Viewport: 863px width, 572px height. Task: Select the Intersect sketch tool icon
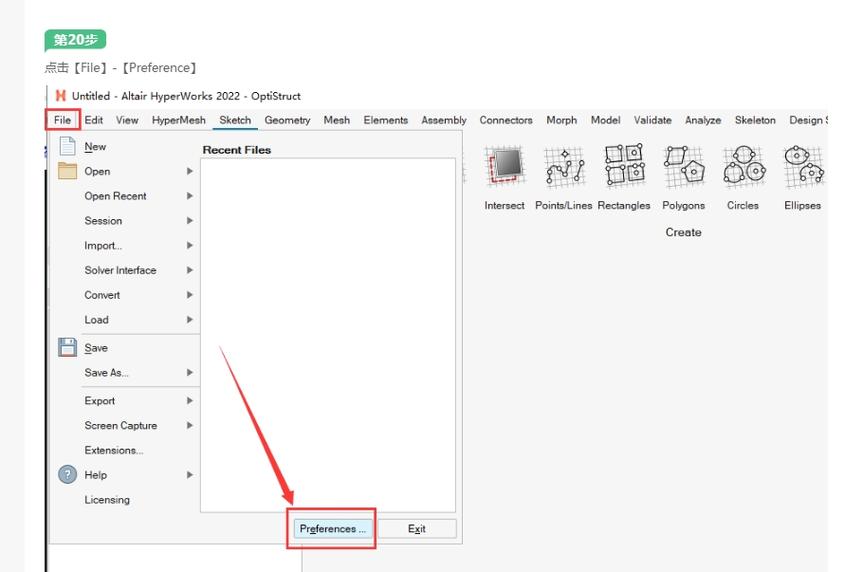click(505, 166)
